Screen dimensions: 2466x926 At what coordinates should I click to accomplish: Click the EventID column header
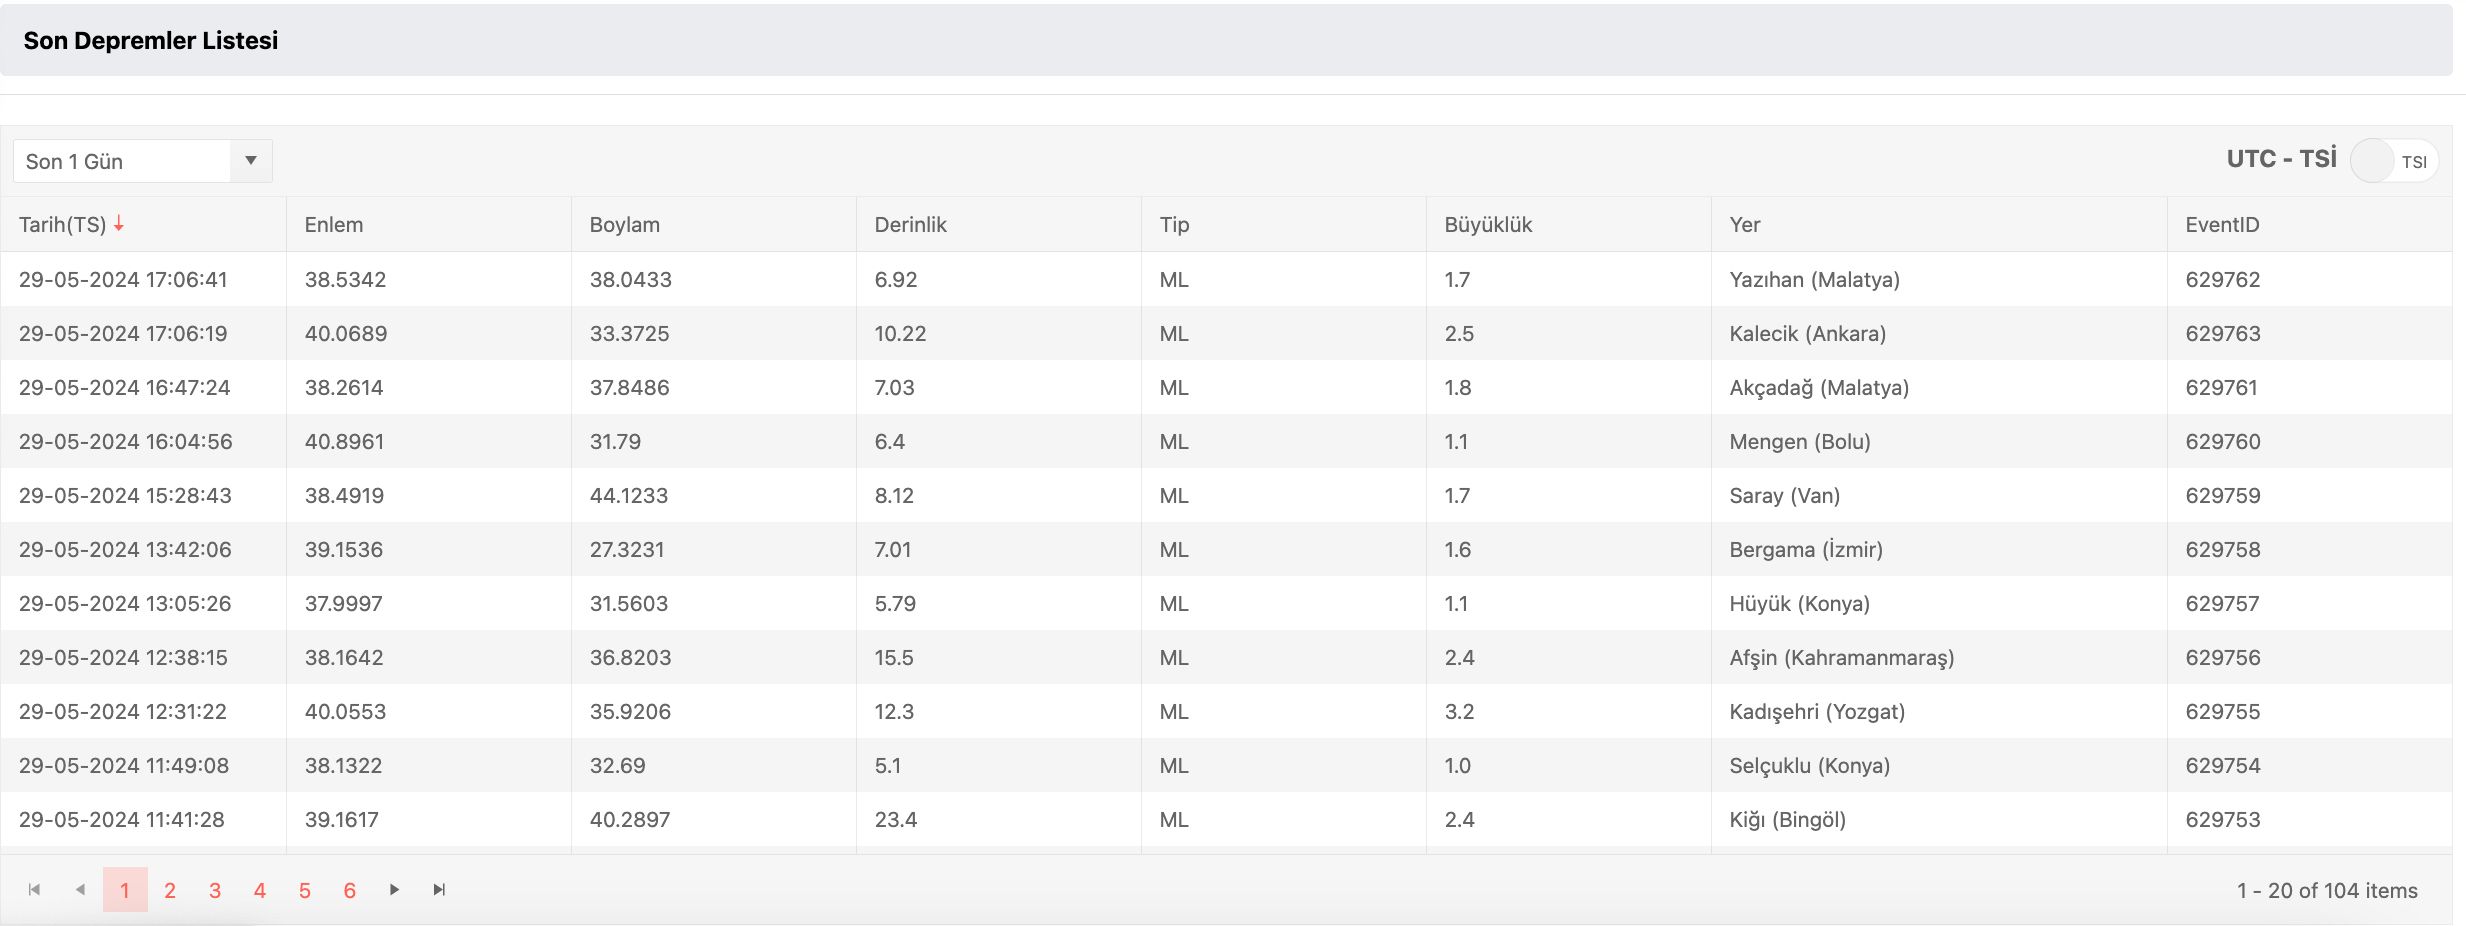click(x=2222, y=225)
